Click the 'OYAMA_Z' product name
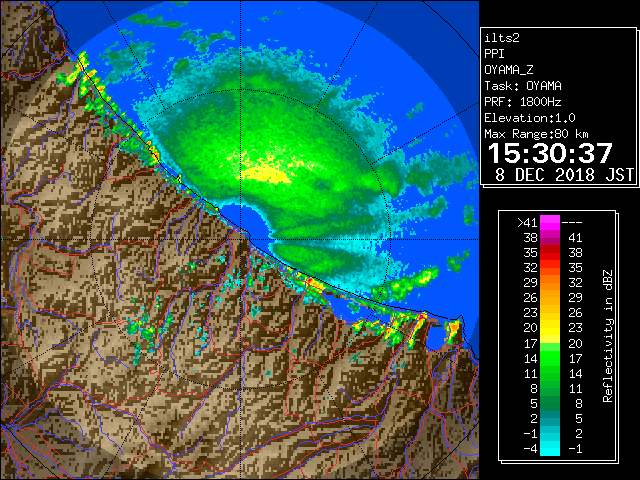Image resolution: width=640 pixels, height=480 pixels. 509,70
